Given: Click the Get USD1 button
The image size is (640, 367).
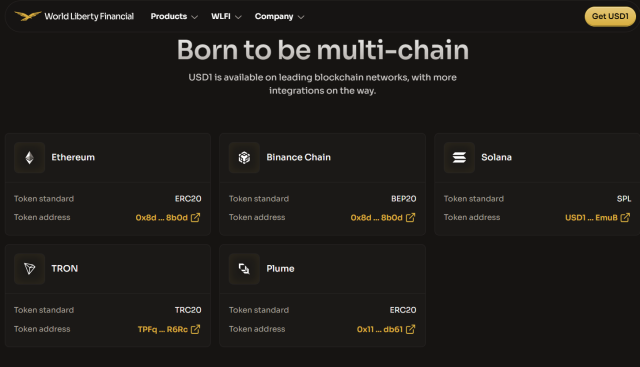Looking at the screenshot, I should (610, 16).
